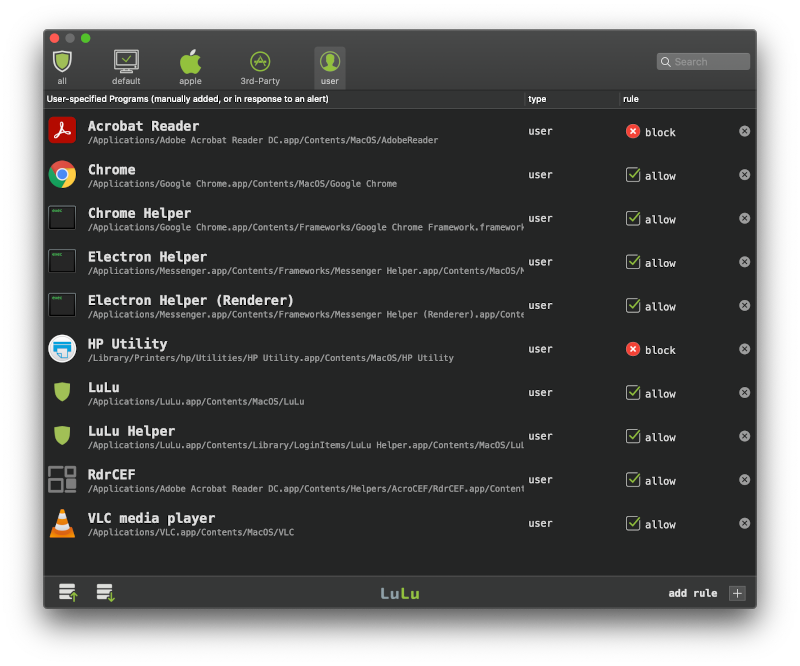Screen dimensions: 800x666
Task: Click the /Applications/VLC.app/Contents/MacOS/VLC path
Action: 191,532
